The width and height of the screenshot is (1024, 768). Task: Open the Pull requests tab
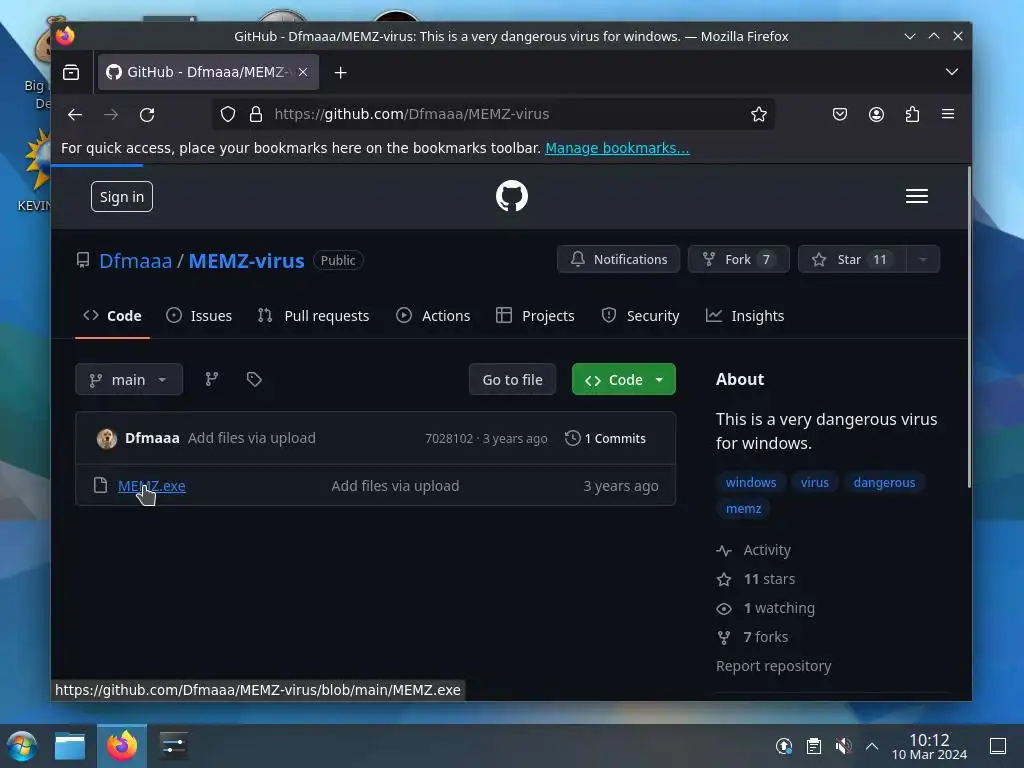(x=313, y=316)
